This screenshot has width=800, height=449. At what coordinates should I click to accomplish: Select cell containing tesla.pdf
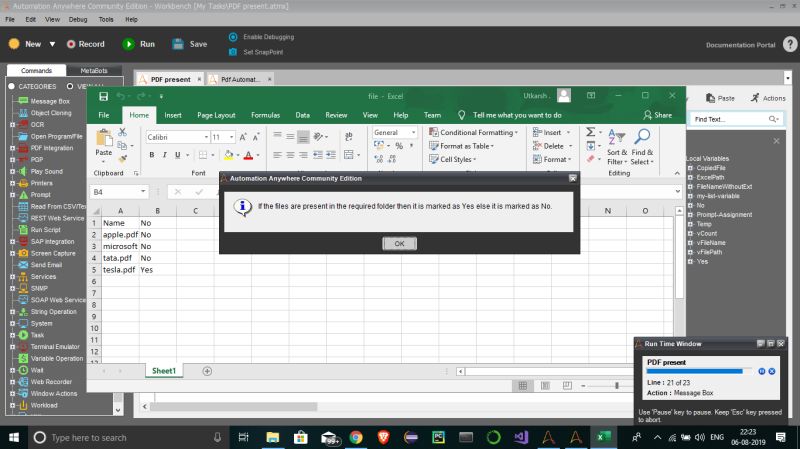[x=120, y=269]
